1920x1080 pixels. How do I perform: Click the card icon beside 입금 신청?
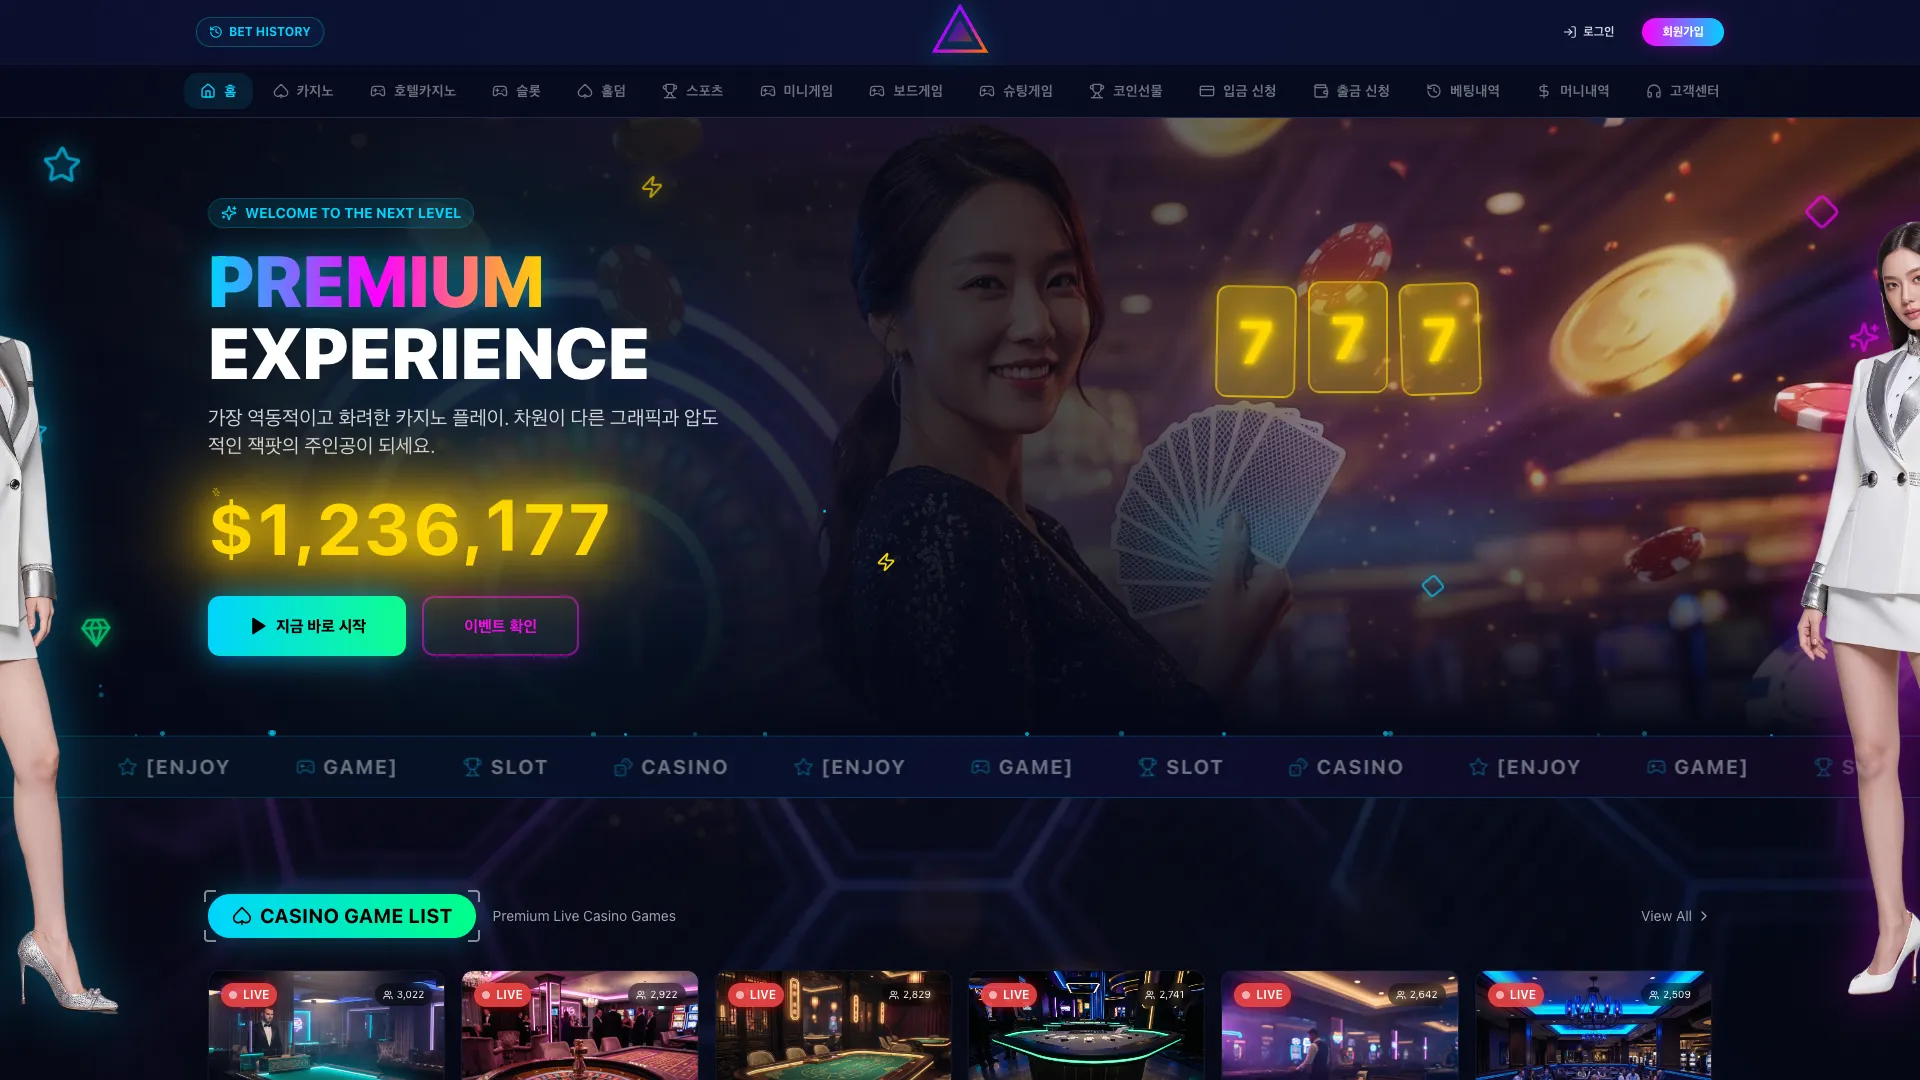(x=1207, y=91)
